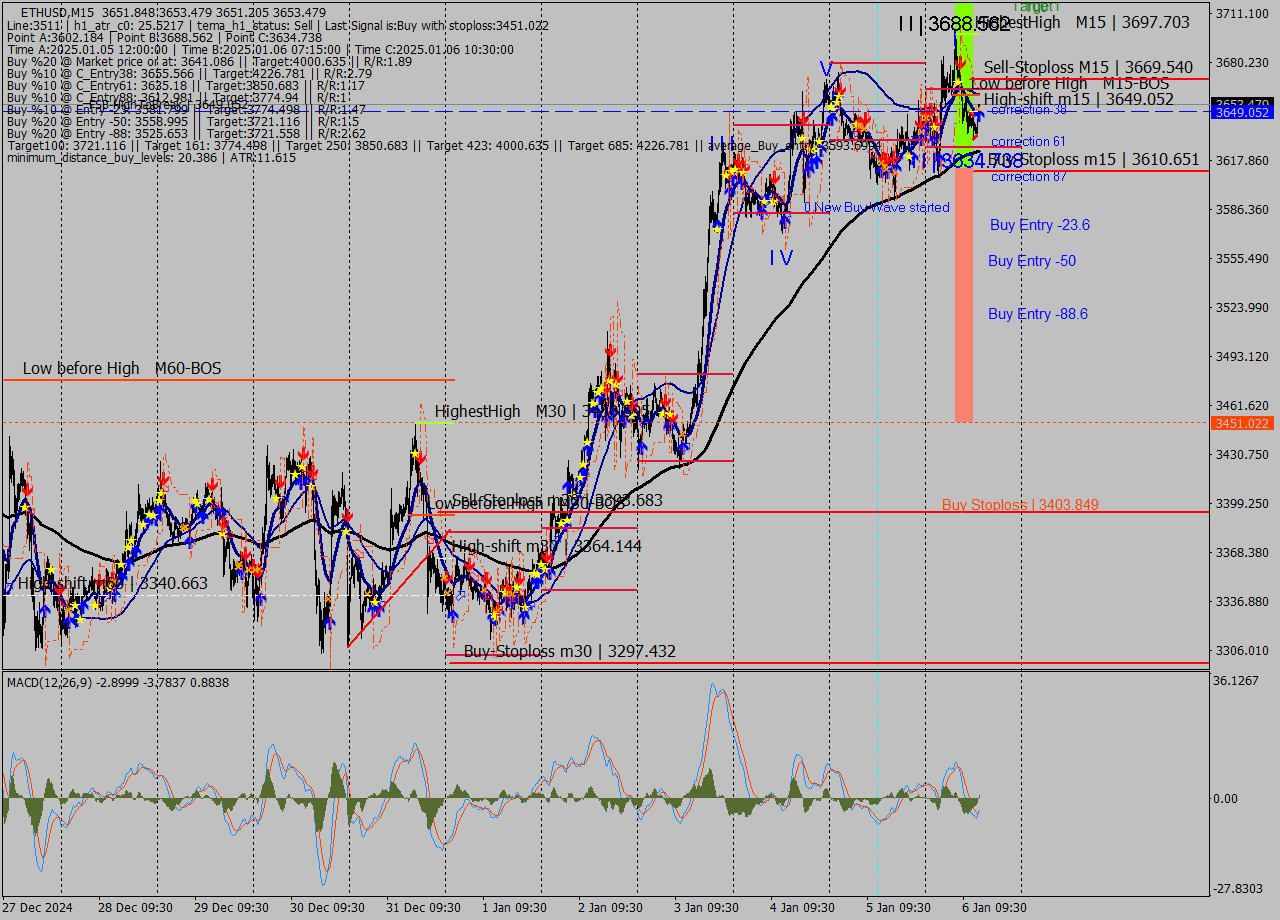Screen dimensions: 1280x920
Task: Select the 'Buy %10 @ C_Entry38: 3655.566' line
Action: point(189,73)
